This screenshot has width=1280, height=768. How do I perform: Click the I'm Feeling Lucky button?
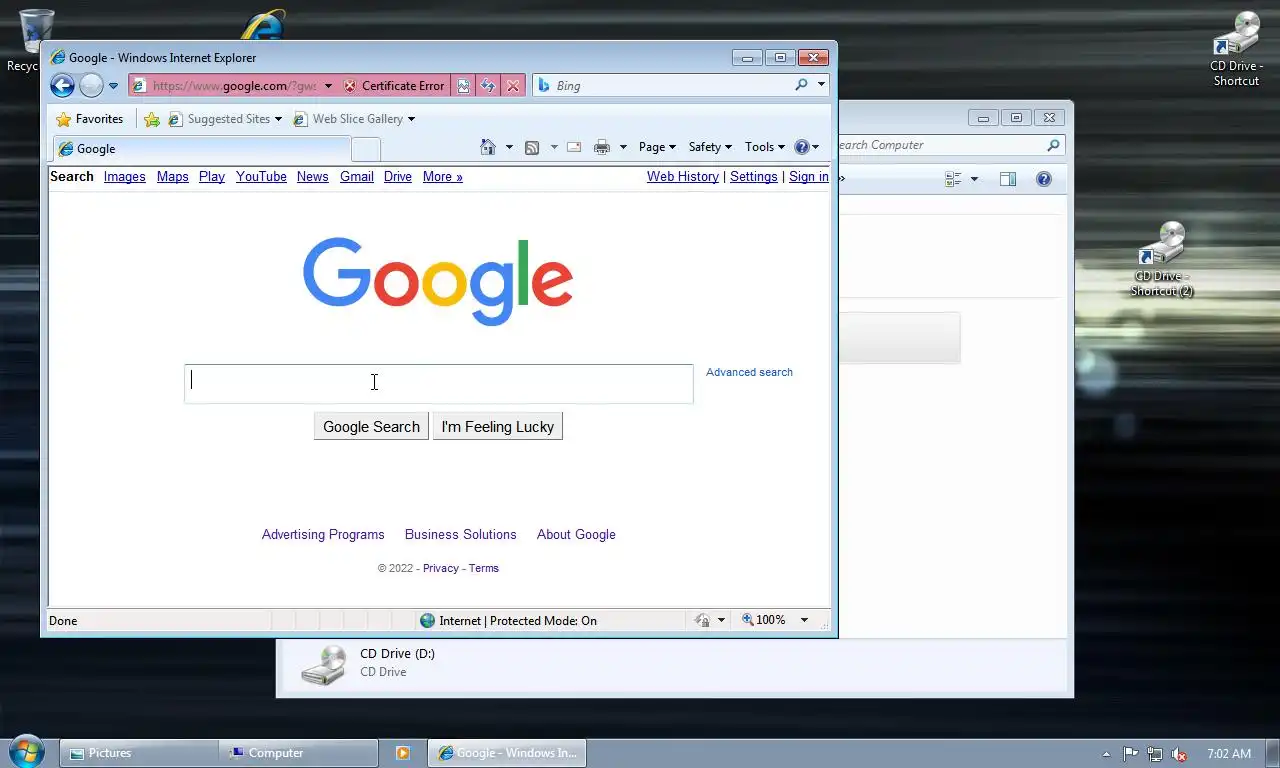498,427
